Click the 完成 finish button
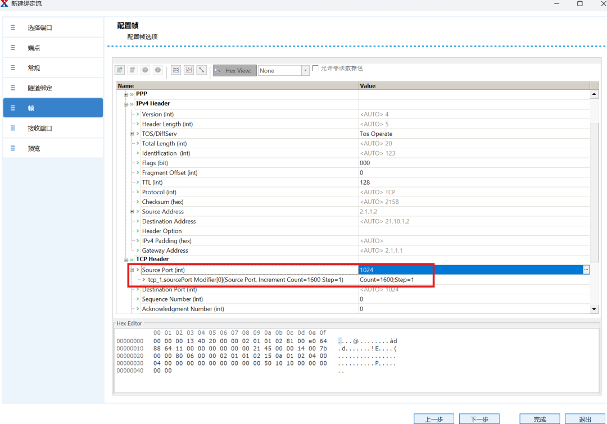The height and width of the screenshot is (424, 607). click(538, 417)
